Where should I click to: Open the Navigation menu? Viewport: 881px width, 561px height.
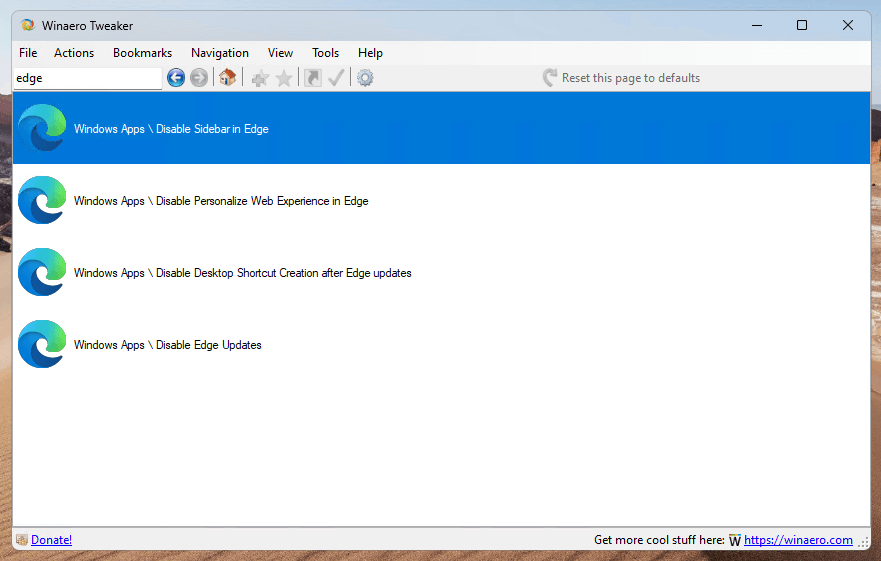pyautogui.click(x=220, y=53)
